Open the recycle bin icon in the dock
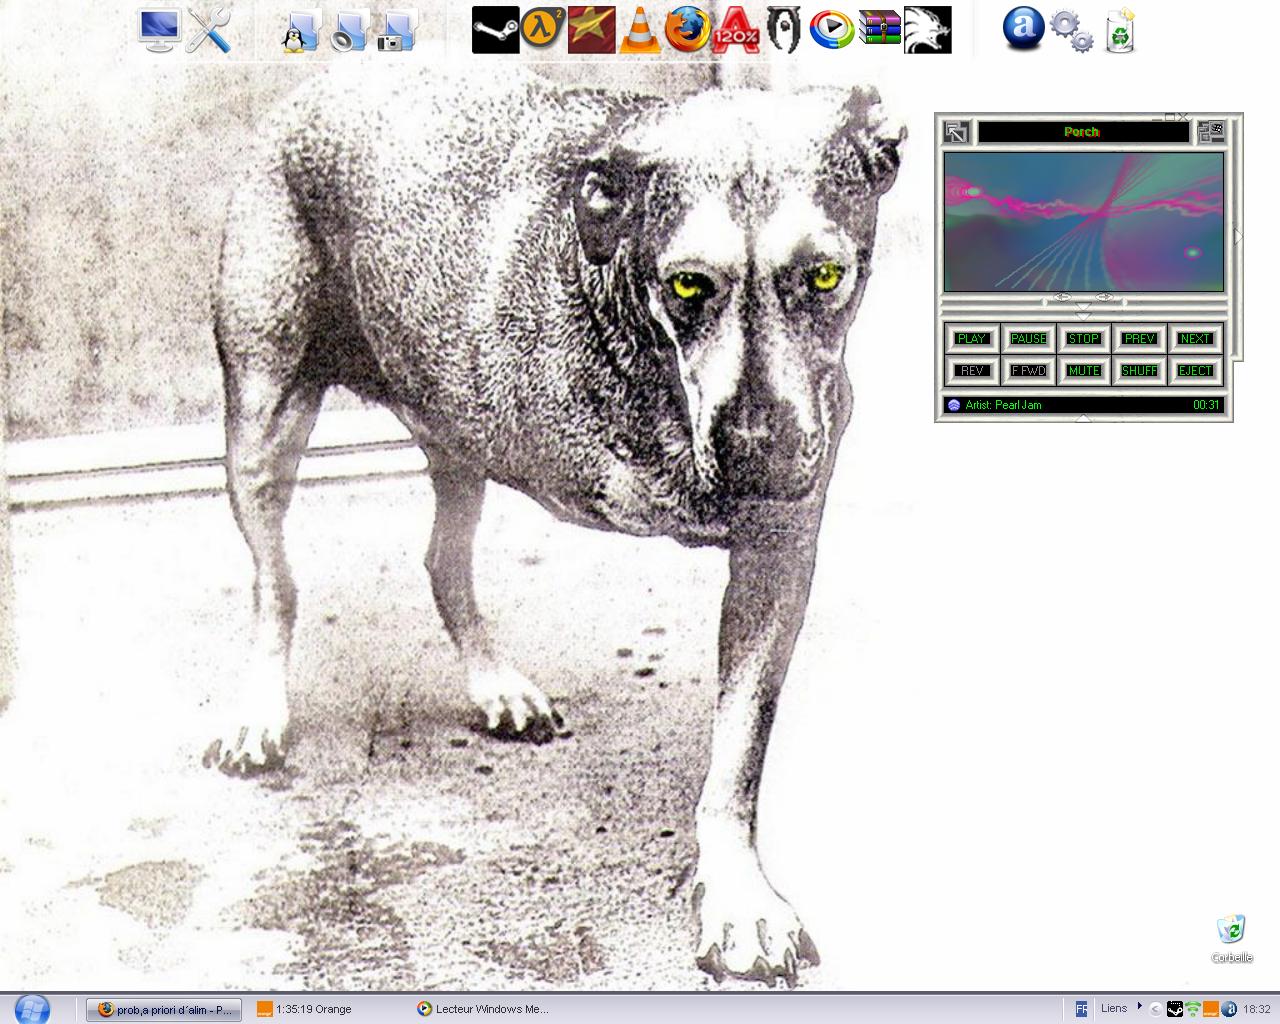 pyautogui.click(x=1121, y=30)
